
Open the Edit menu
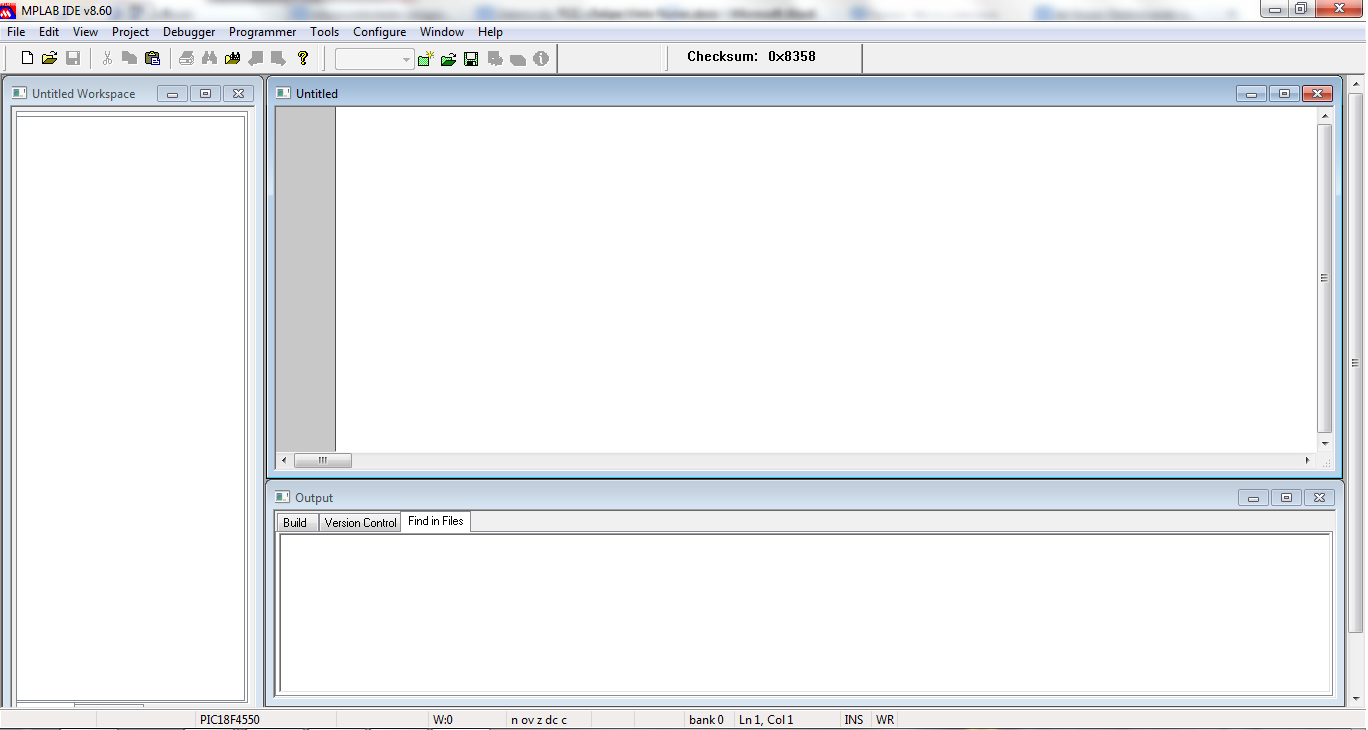pos(49,32)
